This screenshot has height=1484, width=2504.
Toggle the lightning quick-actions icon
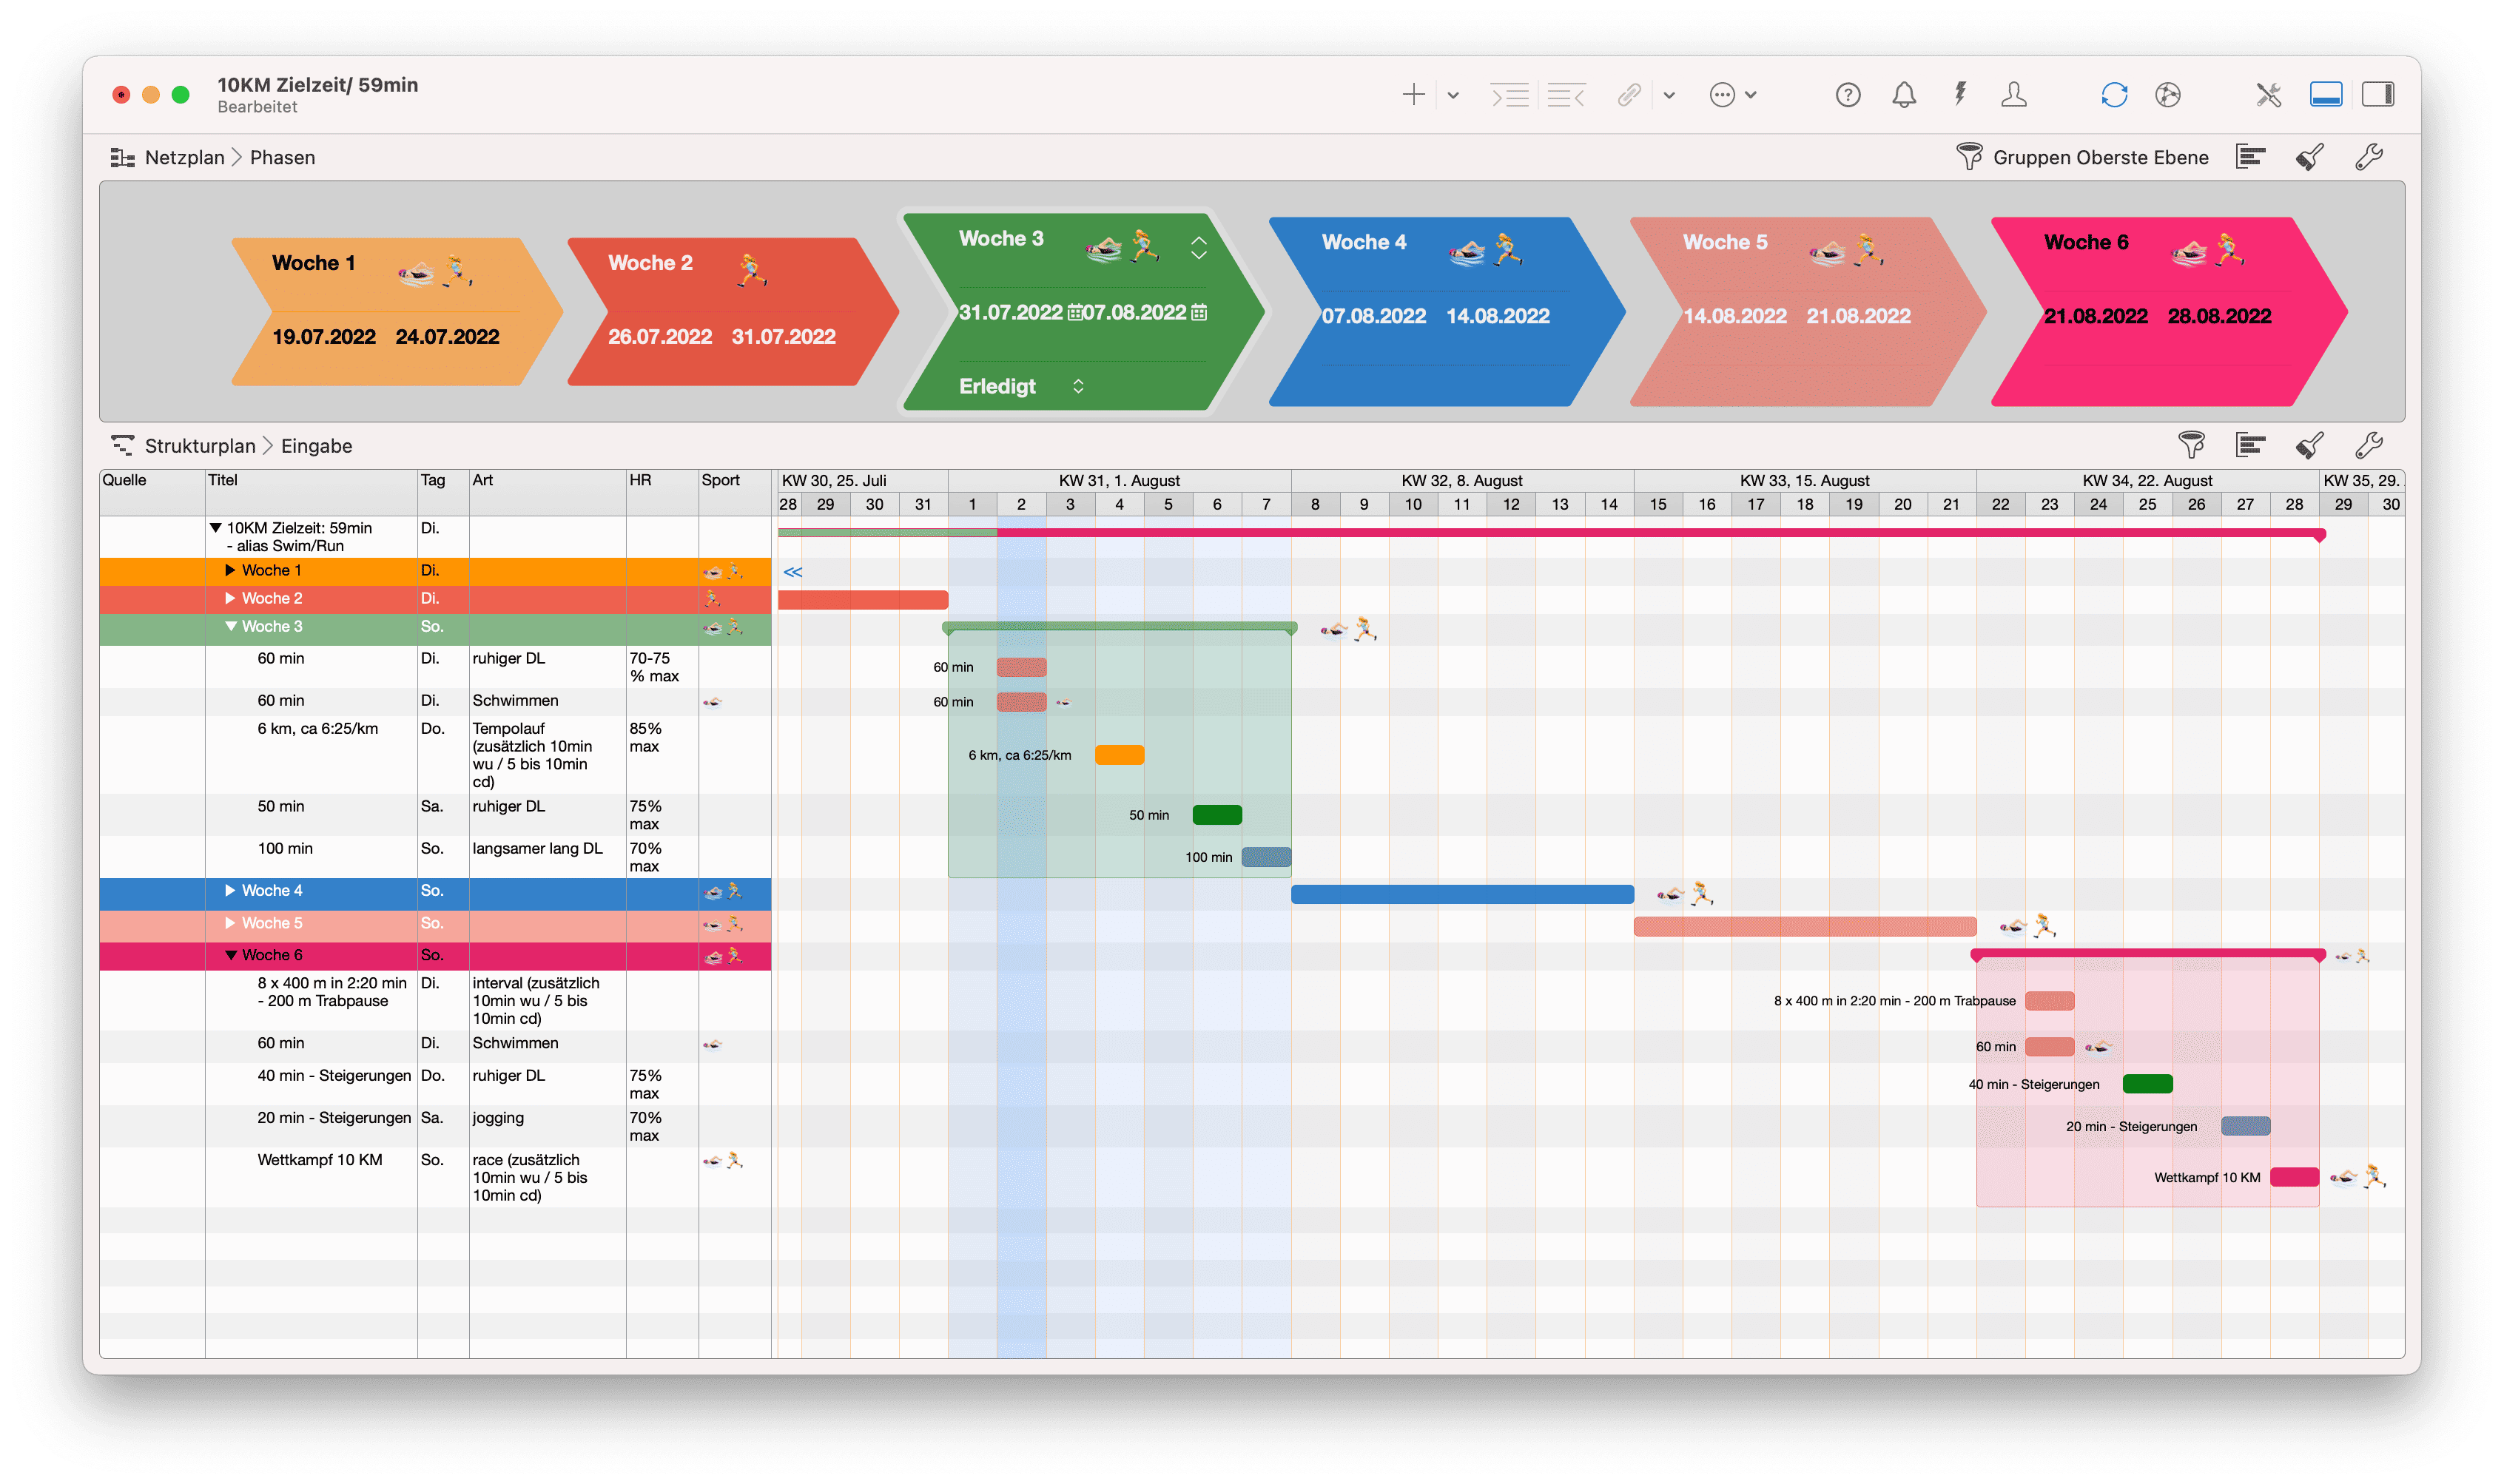tap(1960, 94)
